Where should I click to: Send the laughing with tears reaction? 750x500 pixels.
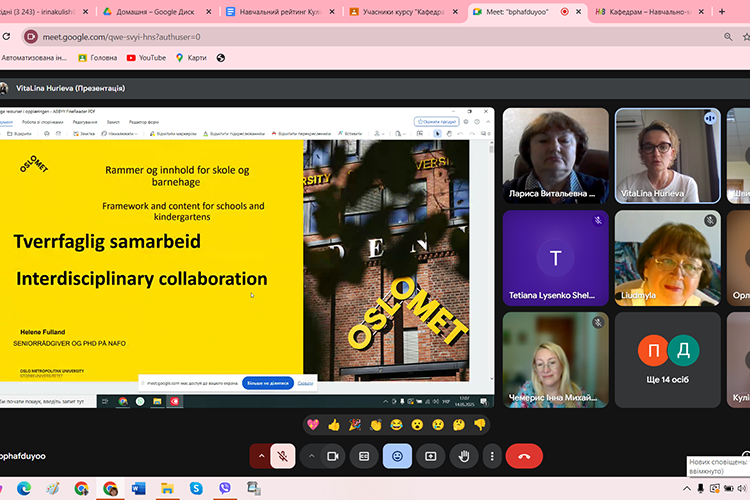click(397, 425)
